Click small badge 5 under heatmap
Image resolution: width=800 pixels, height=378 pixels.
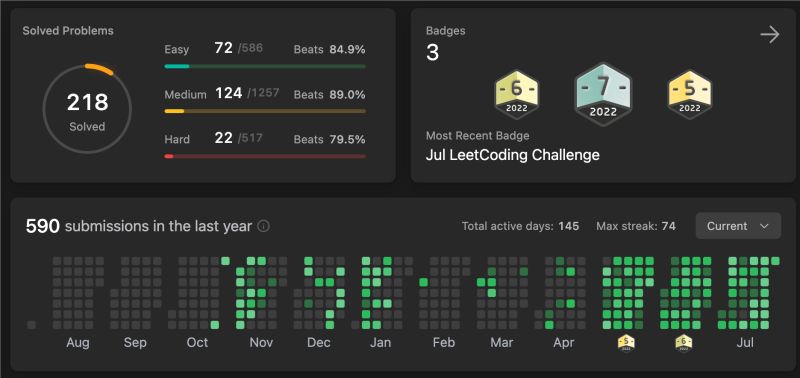626,343
